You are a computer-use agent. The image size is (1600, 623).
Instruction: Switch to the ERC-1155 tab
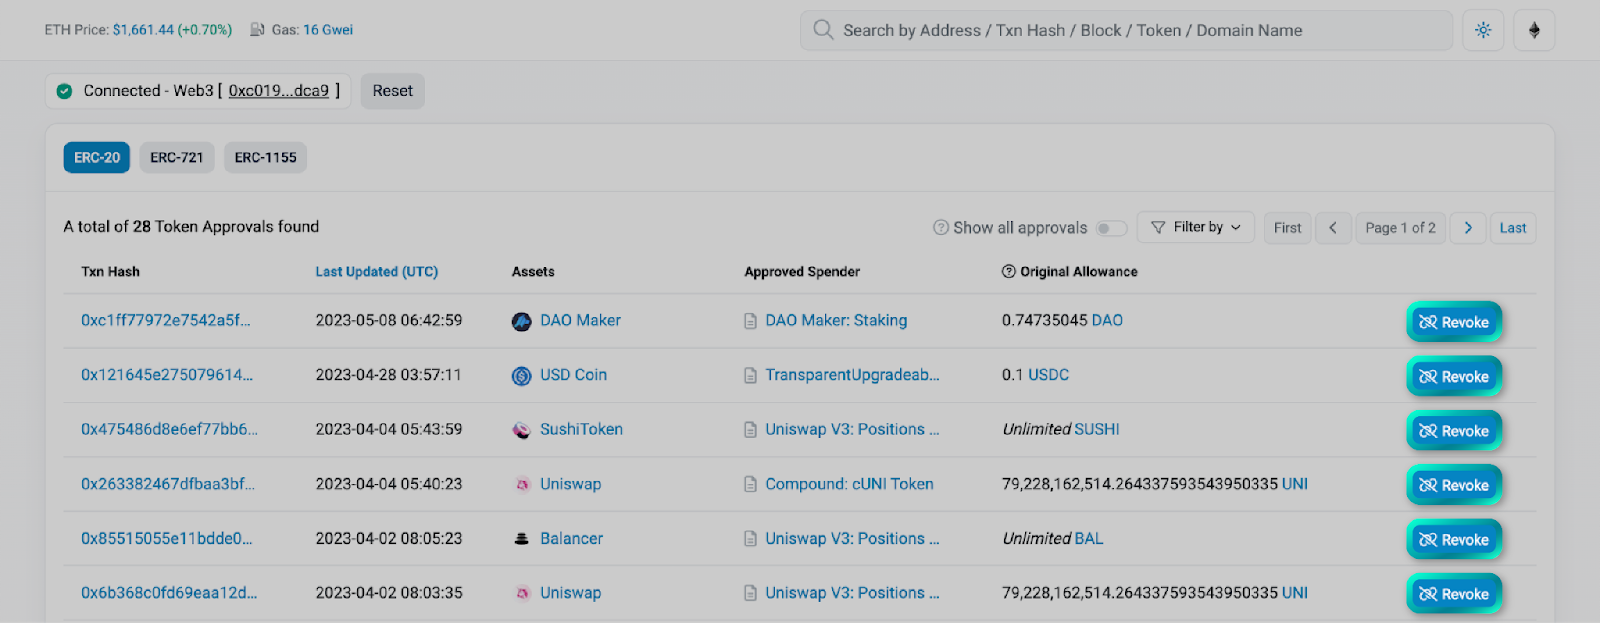coord(265,158)
